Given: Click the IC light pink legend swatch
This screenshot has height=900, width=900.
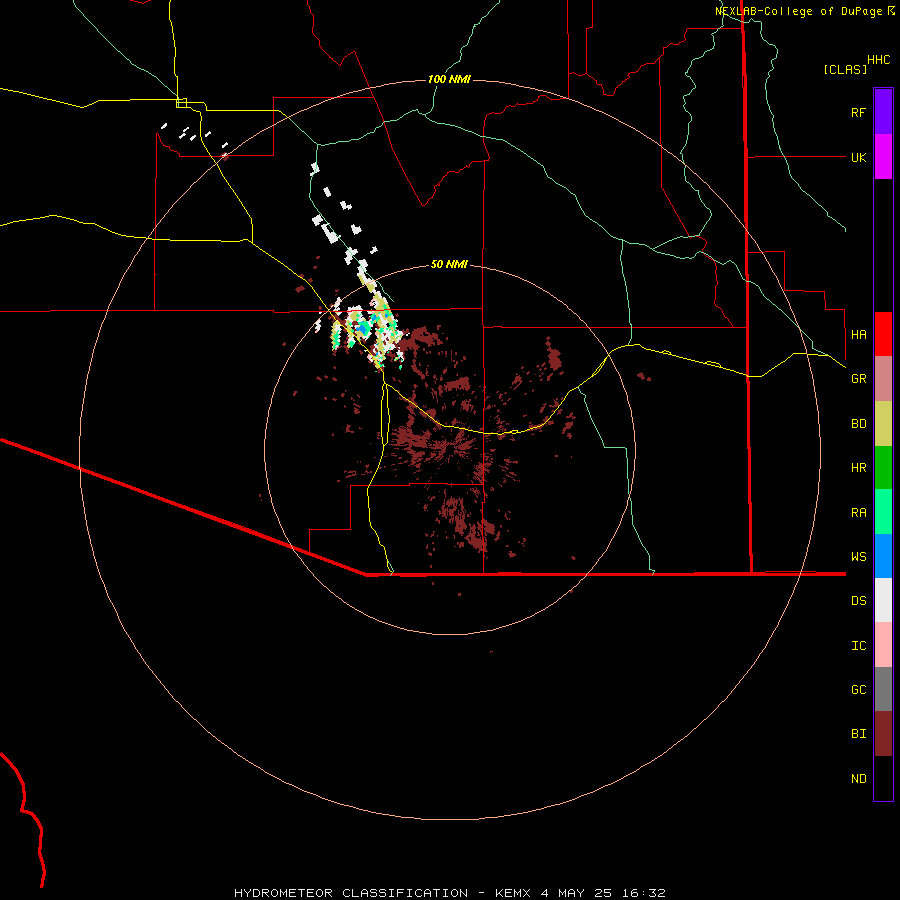Looking at the screenshot, I should (x=883, y=645).
